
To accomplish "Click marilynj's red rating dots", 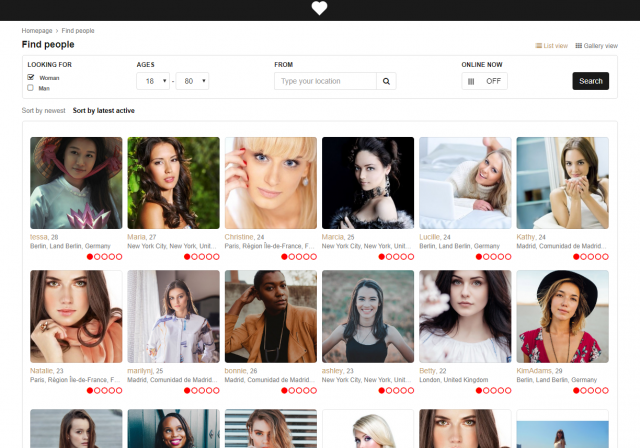I will (x=202, y=390).
